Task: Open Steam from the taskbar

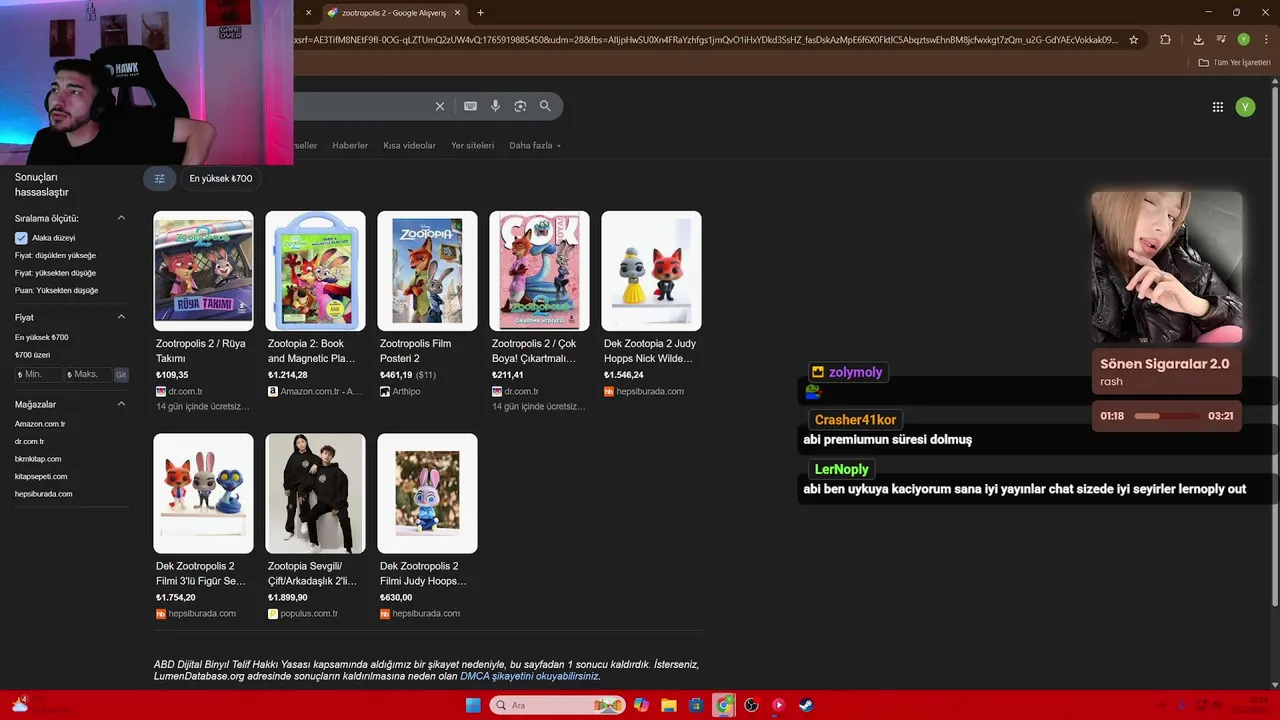Action: click(x=805, y=705)
